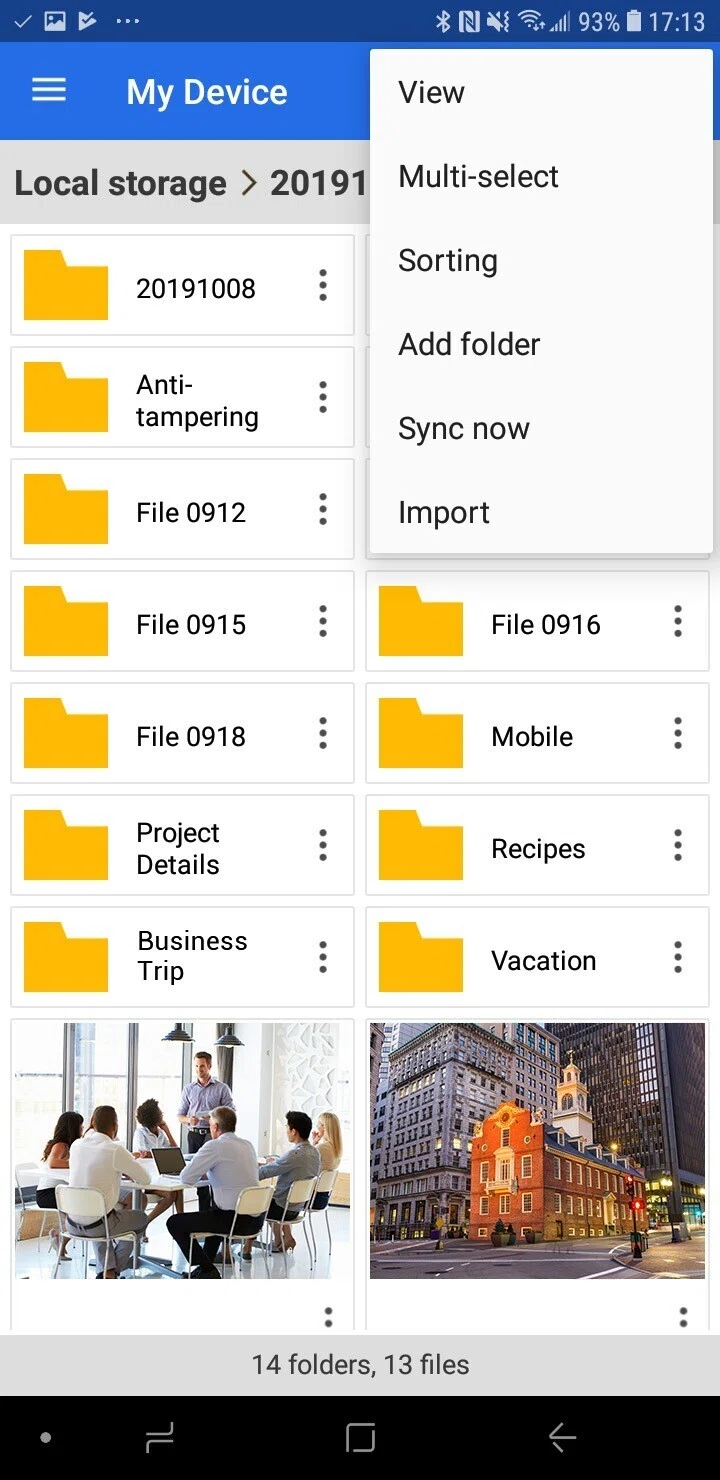The width and height of the screenshot is (720, 1480).
Task: Tap the Recipes folder name
Action: (x=538, y=848)
